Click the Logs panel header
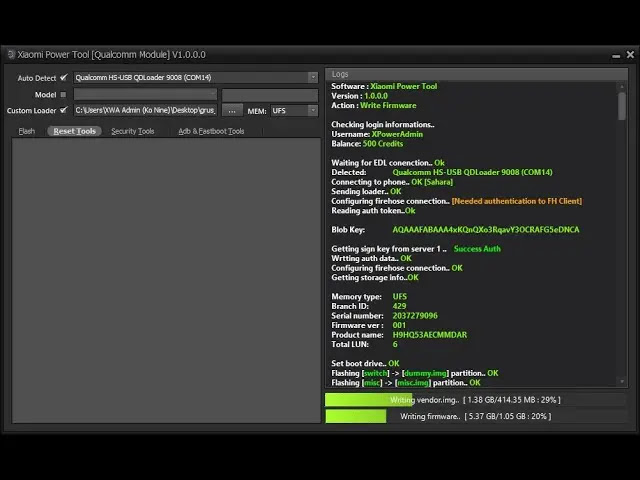This screenshot has width=640, height=480. coord(476,74)
